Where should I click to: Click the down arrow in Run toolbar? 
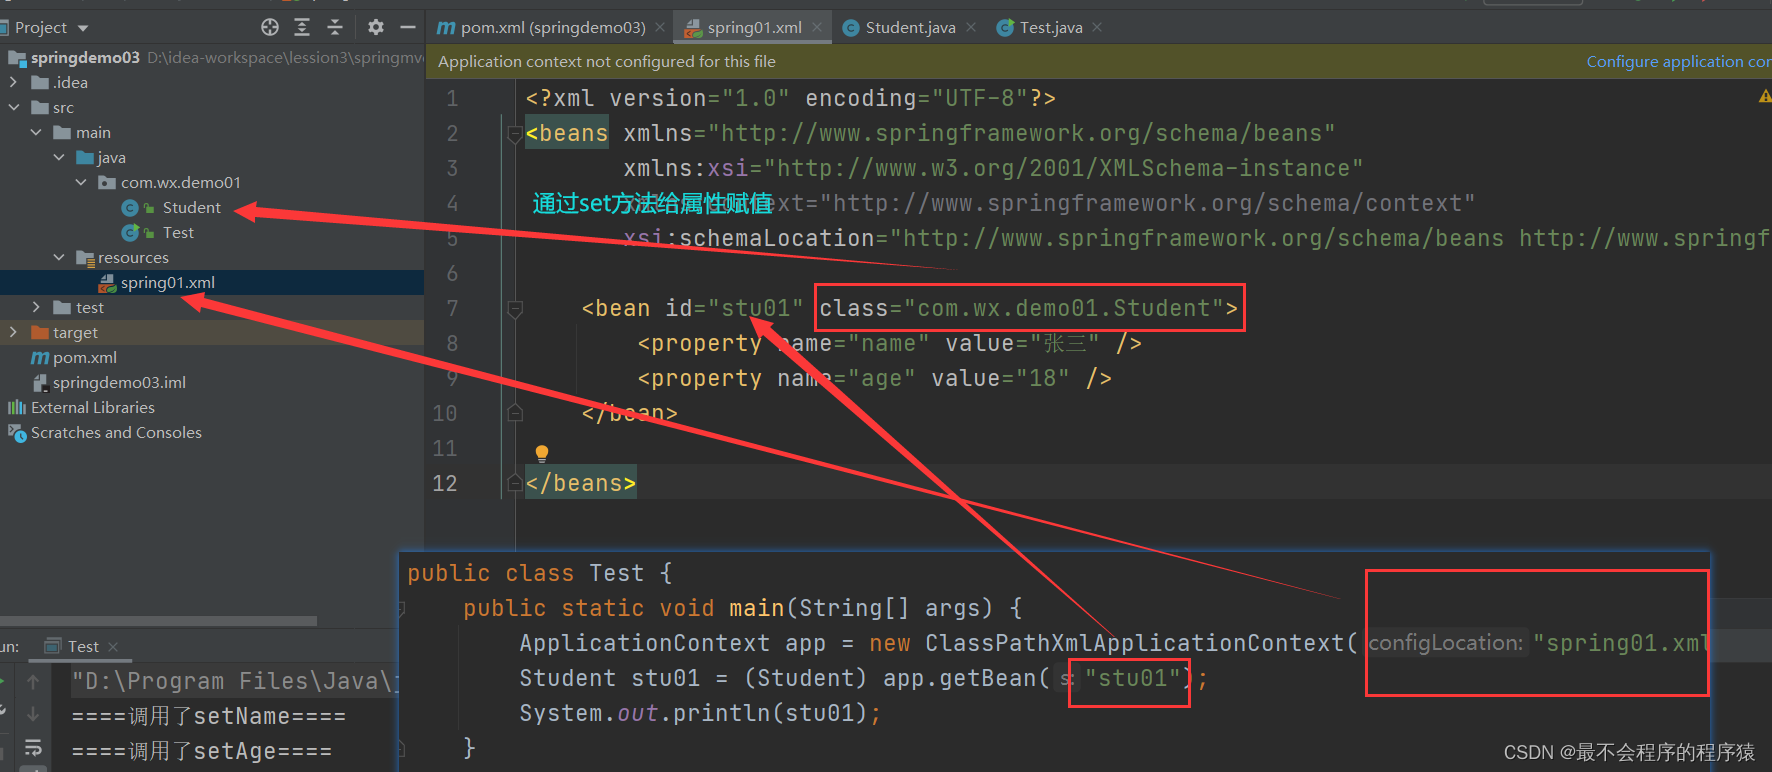click(x=33, y=714)
